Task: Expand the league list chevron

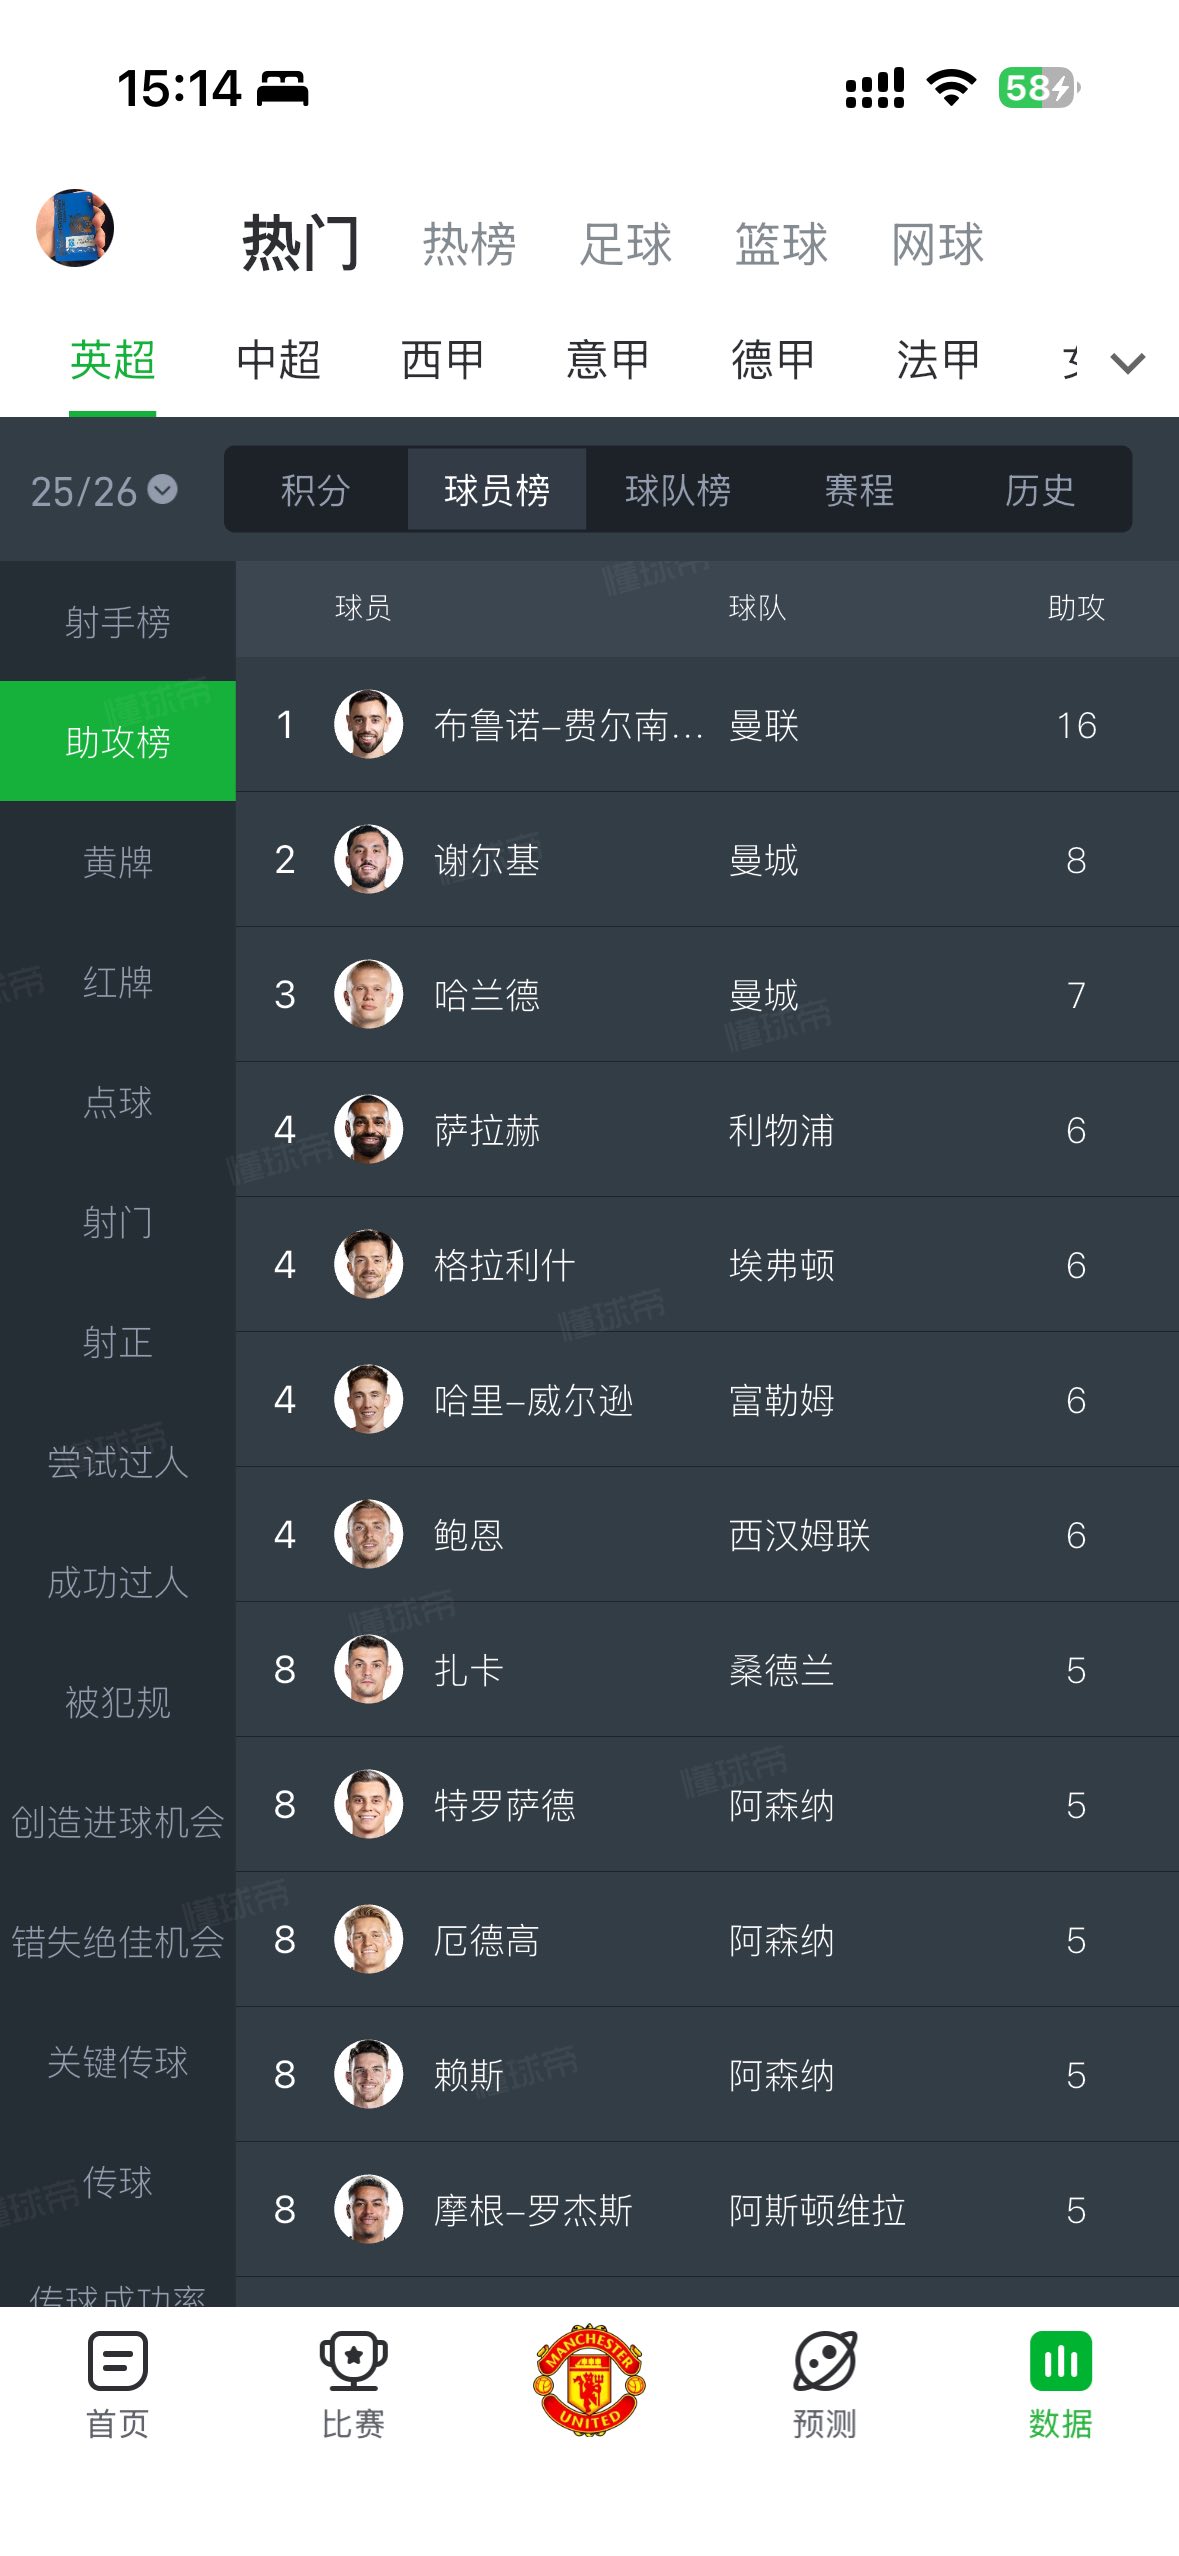Action: (1128, 362)
